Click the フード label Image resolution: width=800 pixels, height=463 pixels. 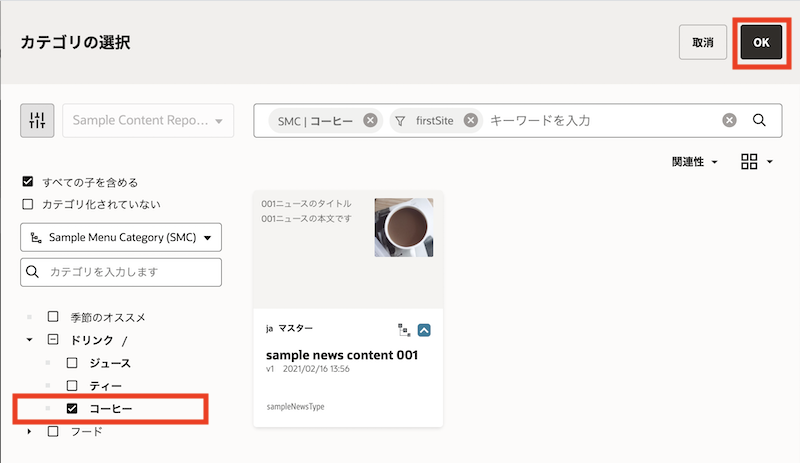[x=86, y=432]
